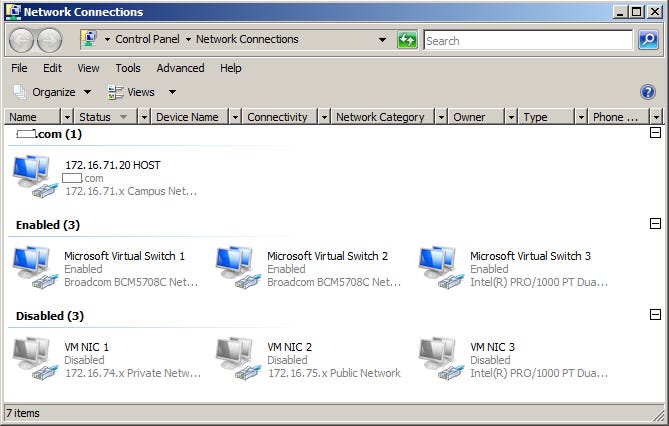The height and width of the screenshot is (426, 669).
Task: Open the File menu
Action: pyautogui.click(x=19, y=68)
